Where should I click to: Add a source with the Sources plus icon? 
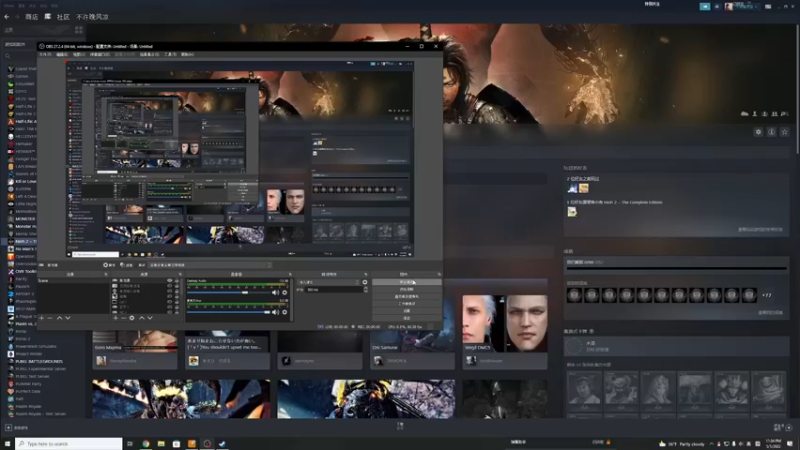coord(115,318)
